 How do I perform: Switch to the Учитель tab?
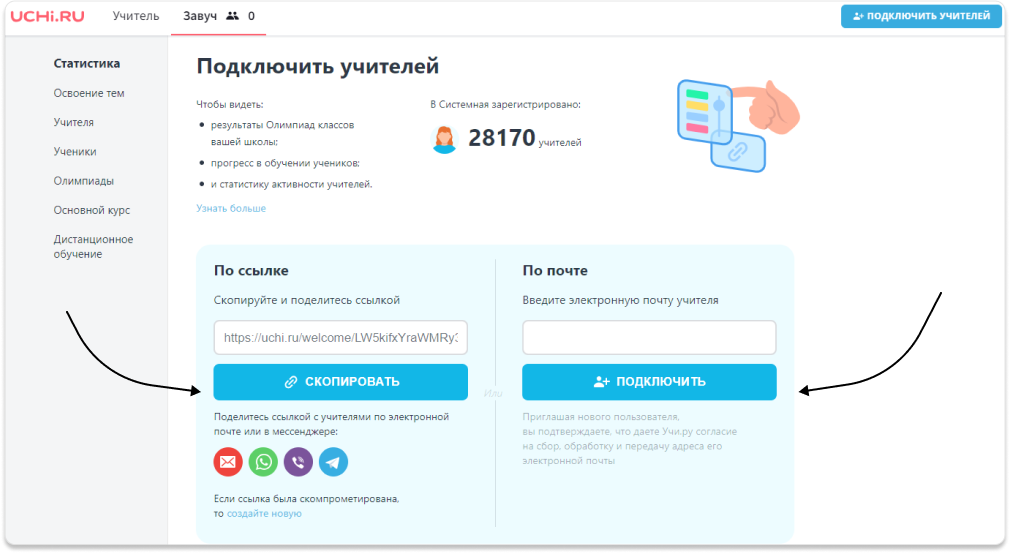click(x=136, y=16)
